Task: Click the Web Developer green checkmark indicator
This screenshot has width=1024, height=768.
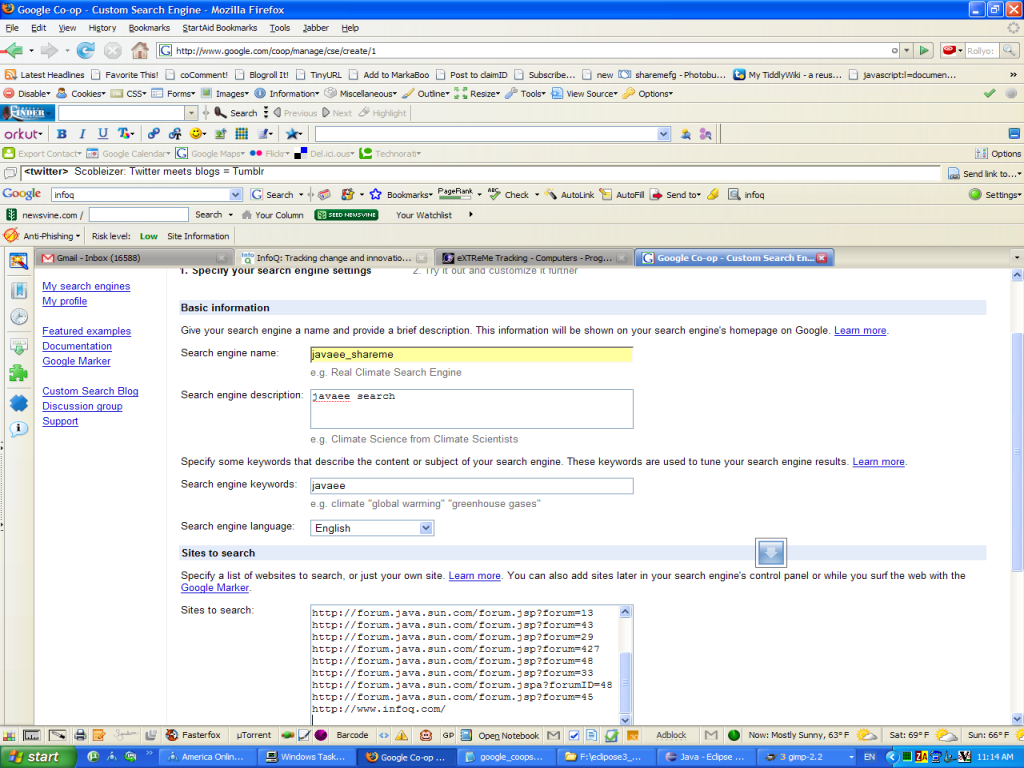Action: tap(989, 93)
